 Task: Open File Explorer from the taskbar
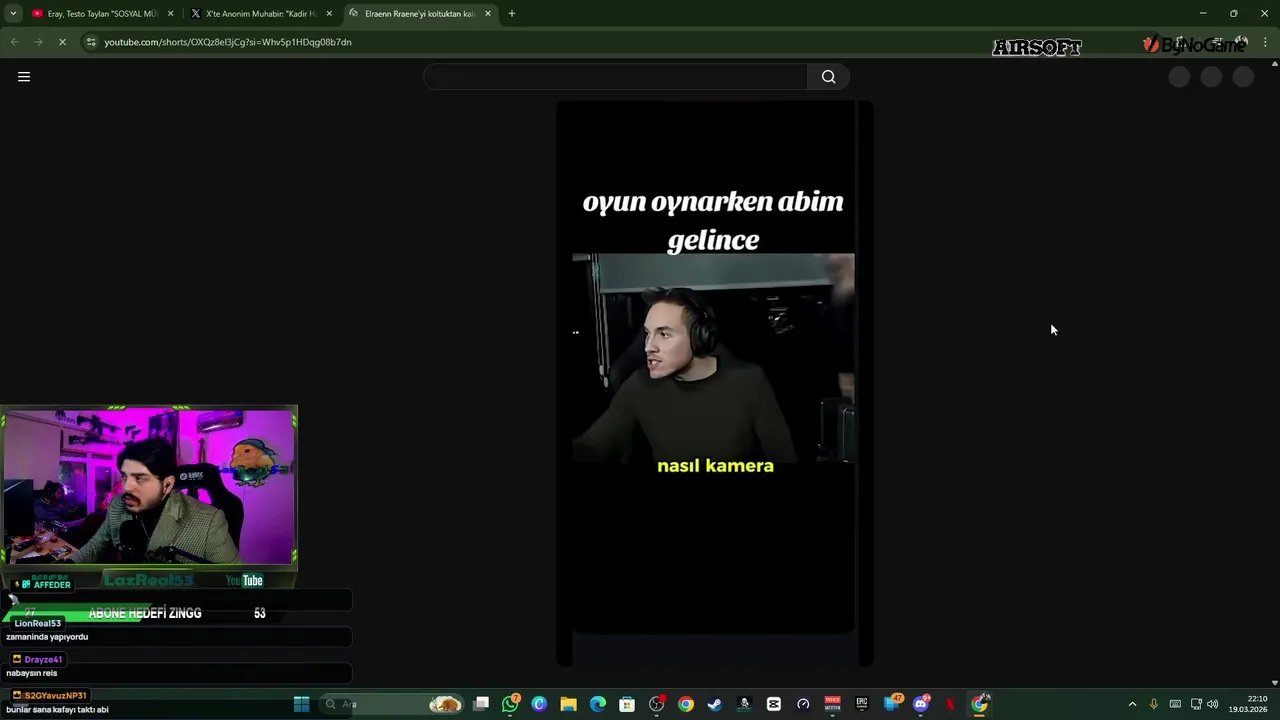click(568, 704)
